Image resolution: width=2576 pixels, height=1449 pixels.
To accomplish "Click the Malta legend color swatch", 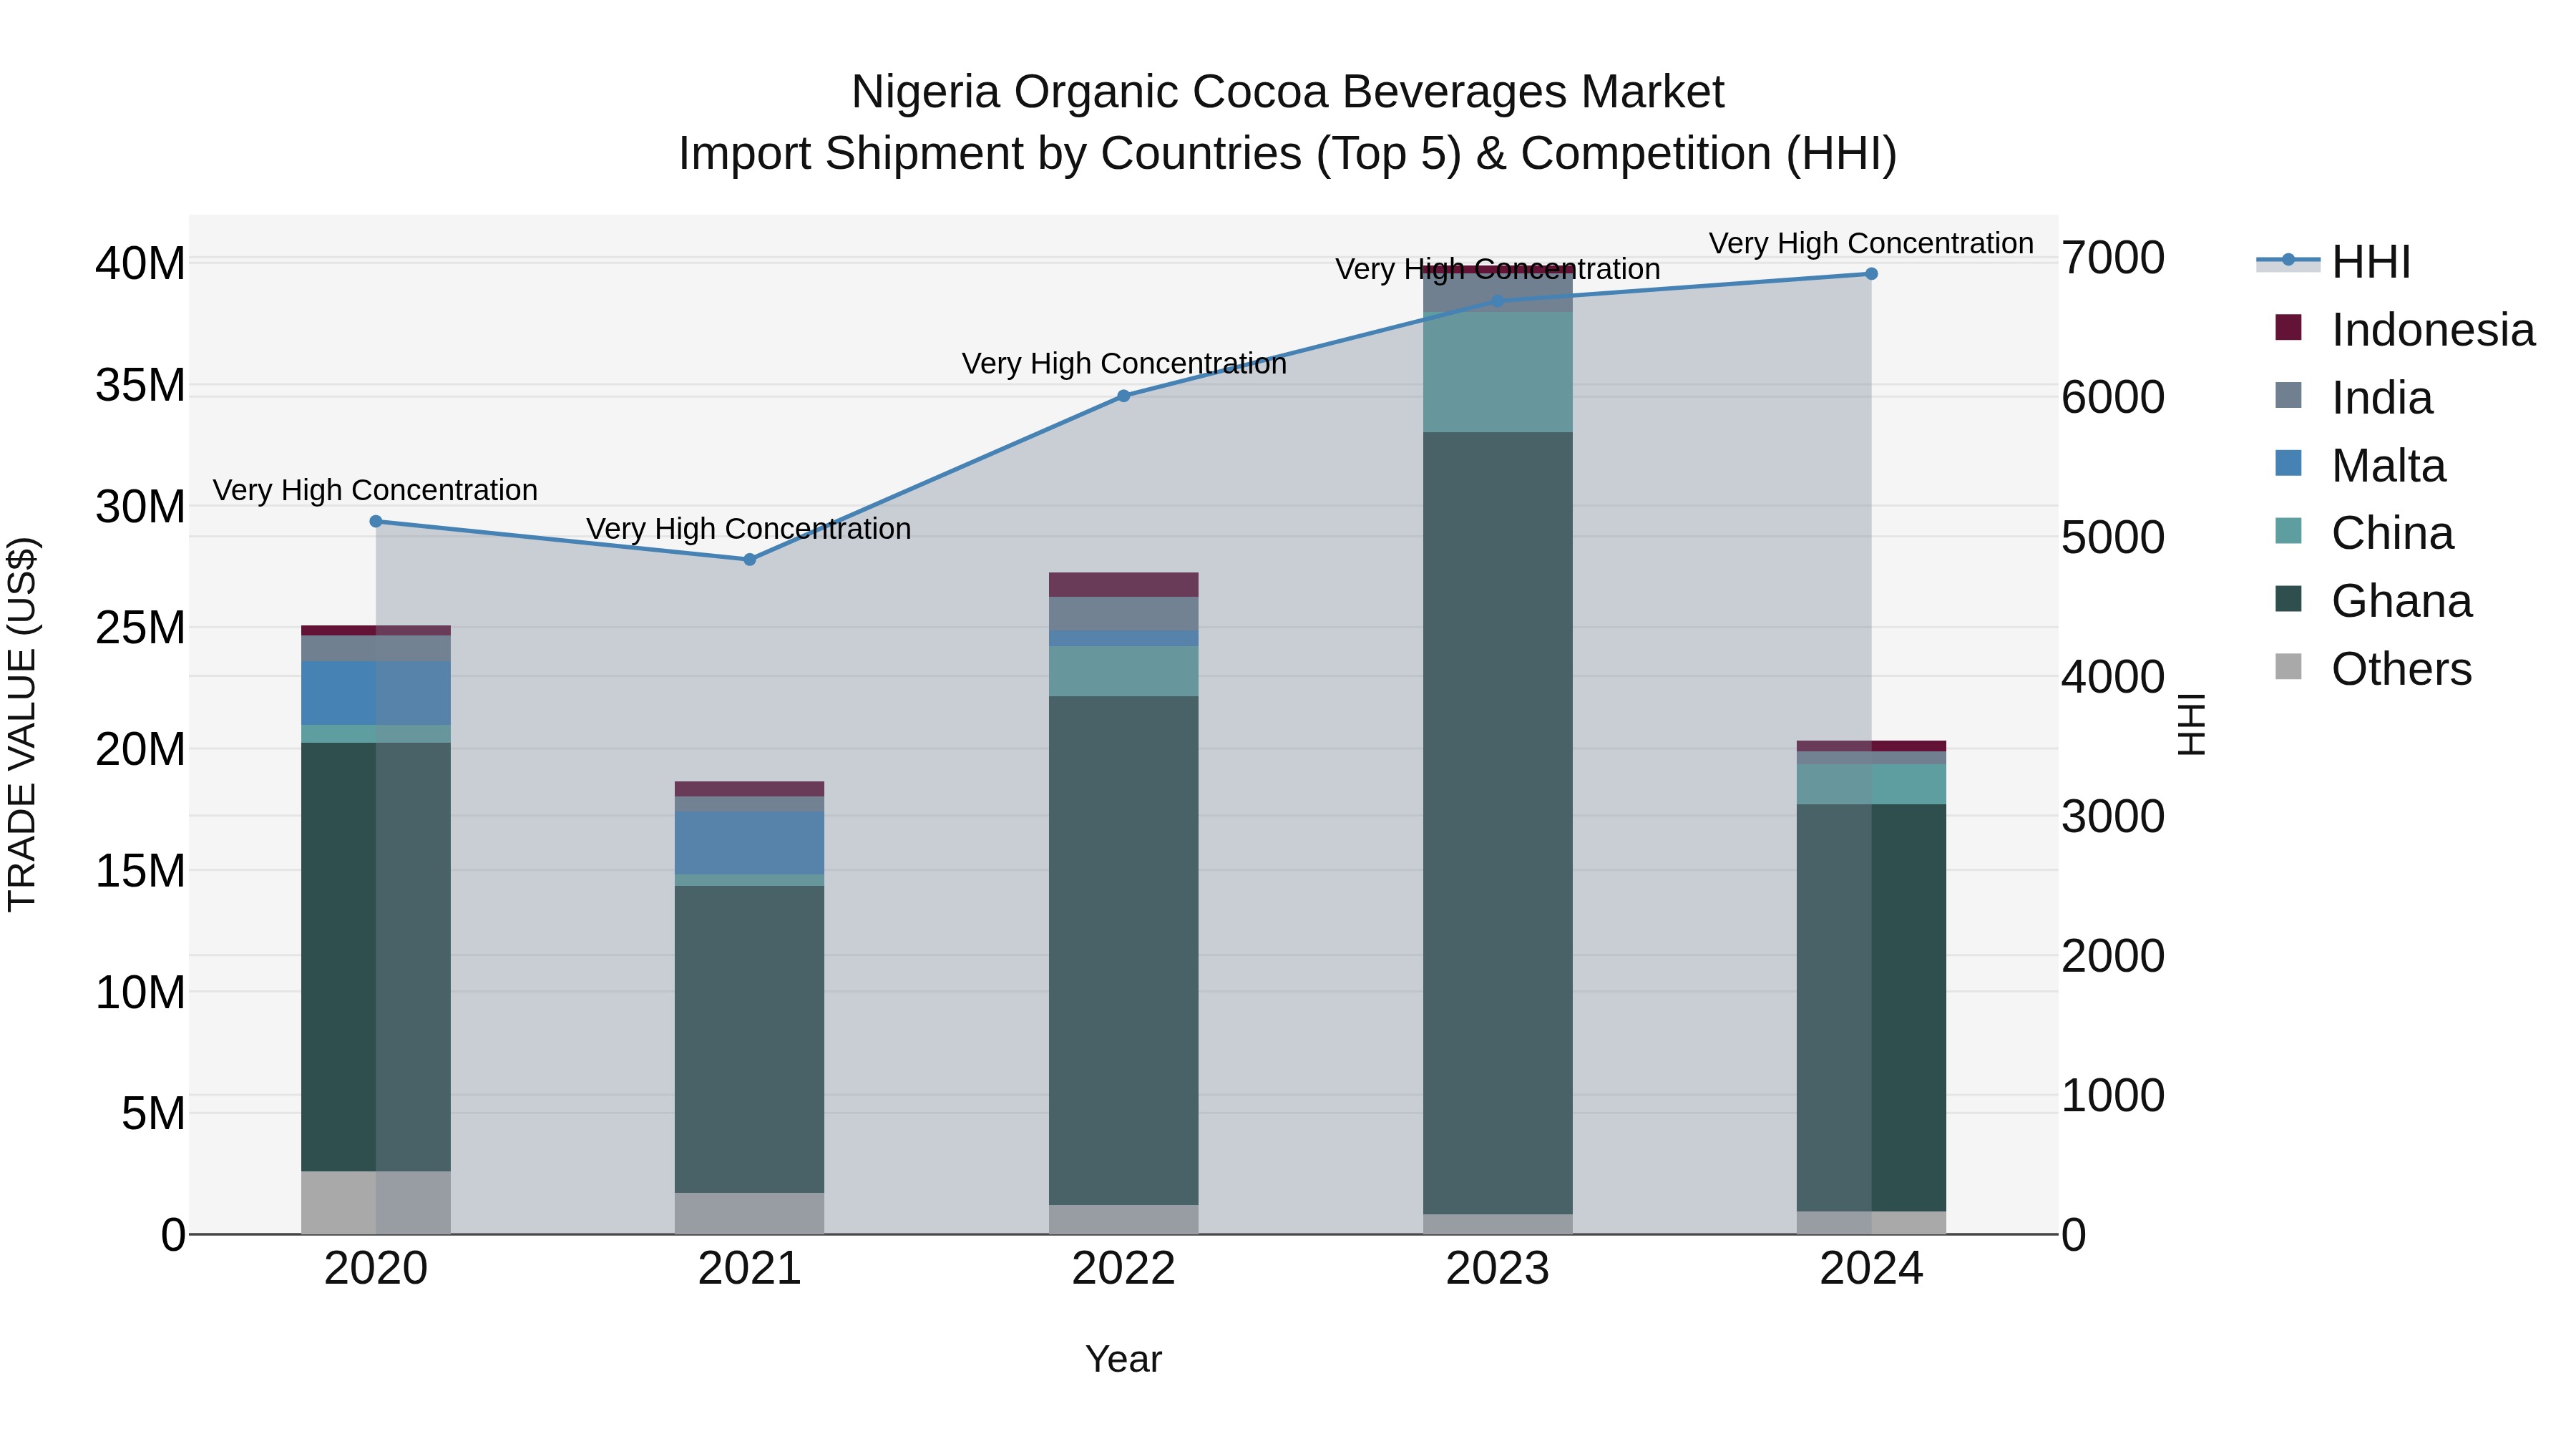I will tap(2288, 463).
